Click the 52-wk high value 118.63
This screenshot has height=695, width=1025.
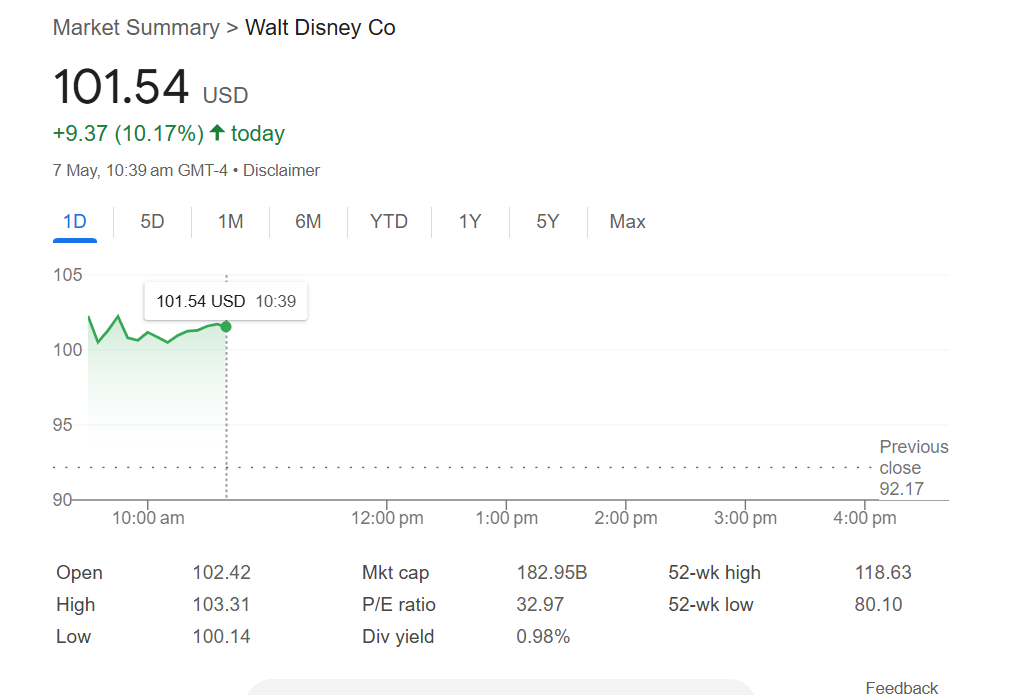click(x=883, y=573)
